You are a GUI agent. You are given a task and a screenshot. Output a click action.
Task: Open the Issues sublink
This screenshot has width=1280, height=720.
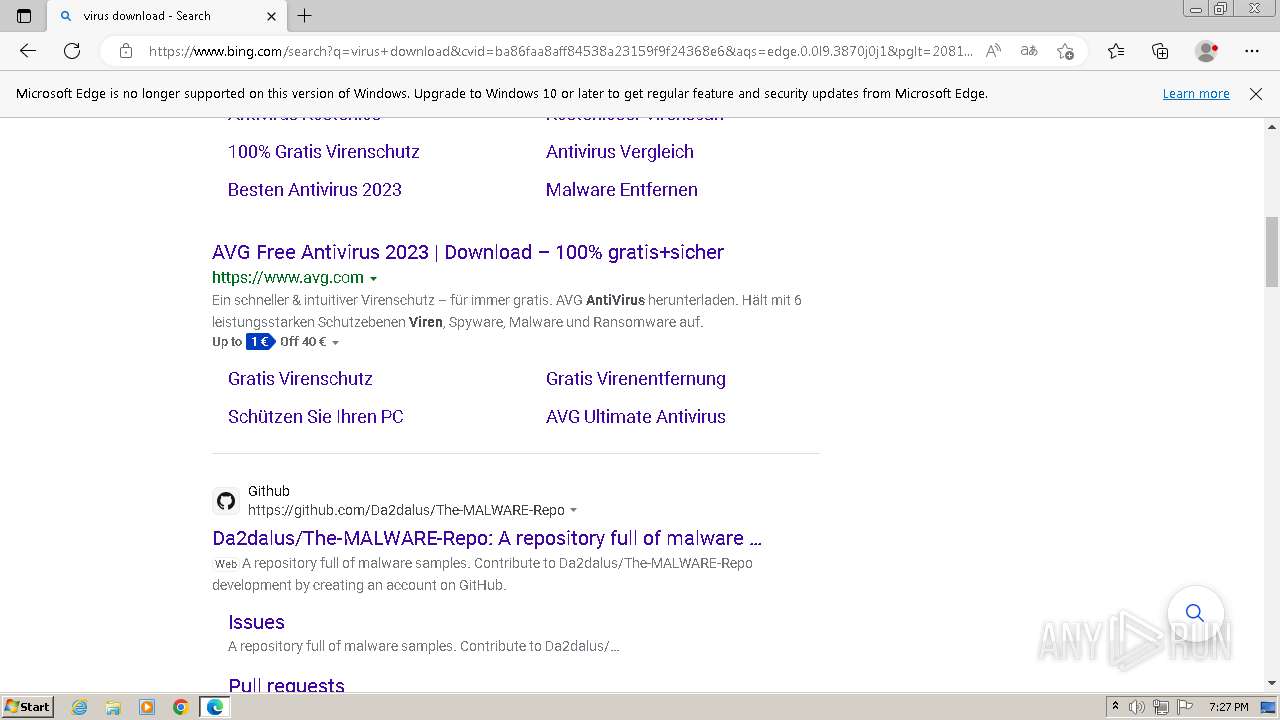tap(256, 622)
